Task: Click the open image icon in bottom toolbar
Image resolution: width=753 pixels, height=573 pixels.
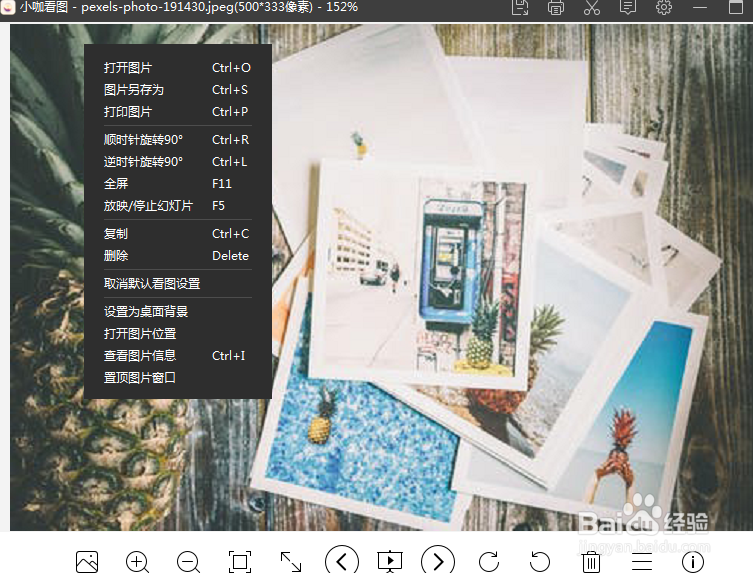Action: (x=87, y=561)
